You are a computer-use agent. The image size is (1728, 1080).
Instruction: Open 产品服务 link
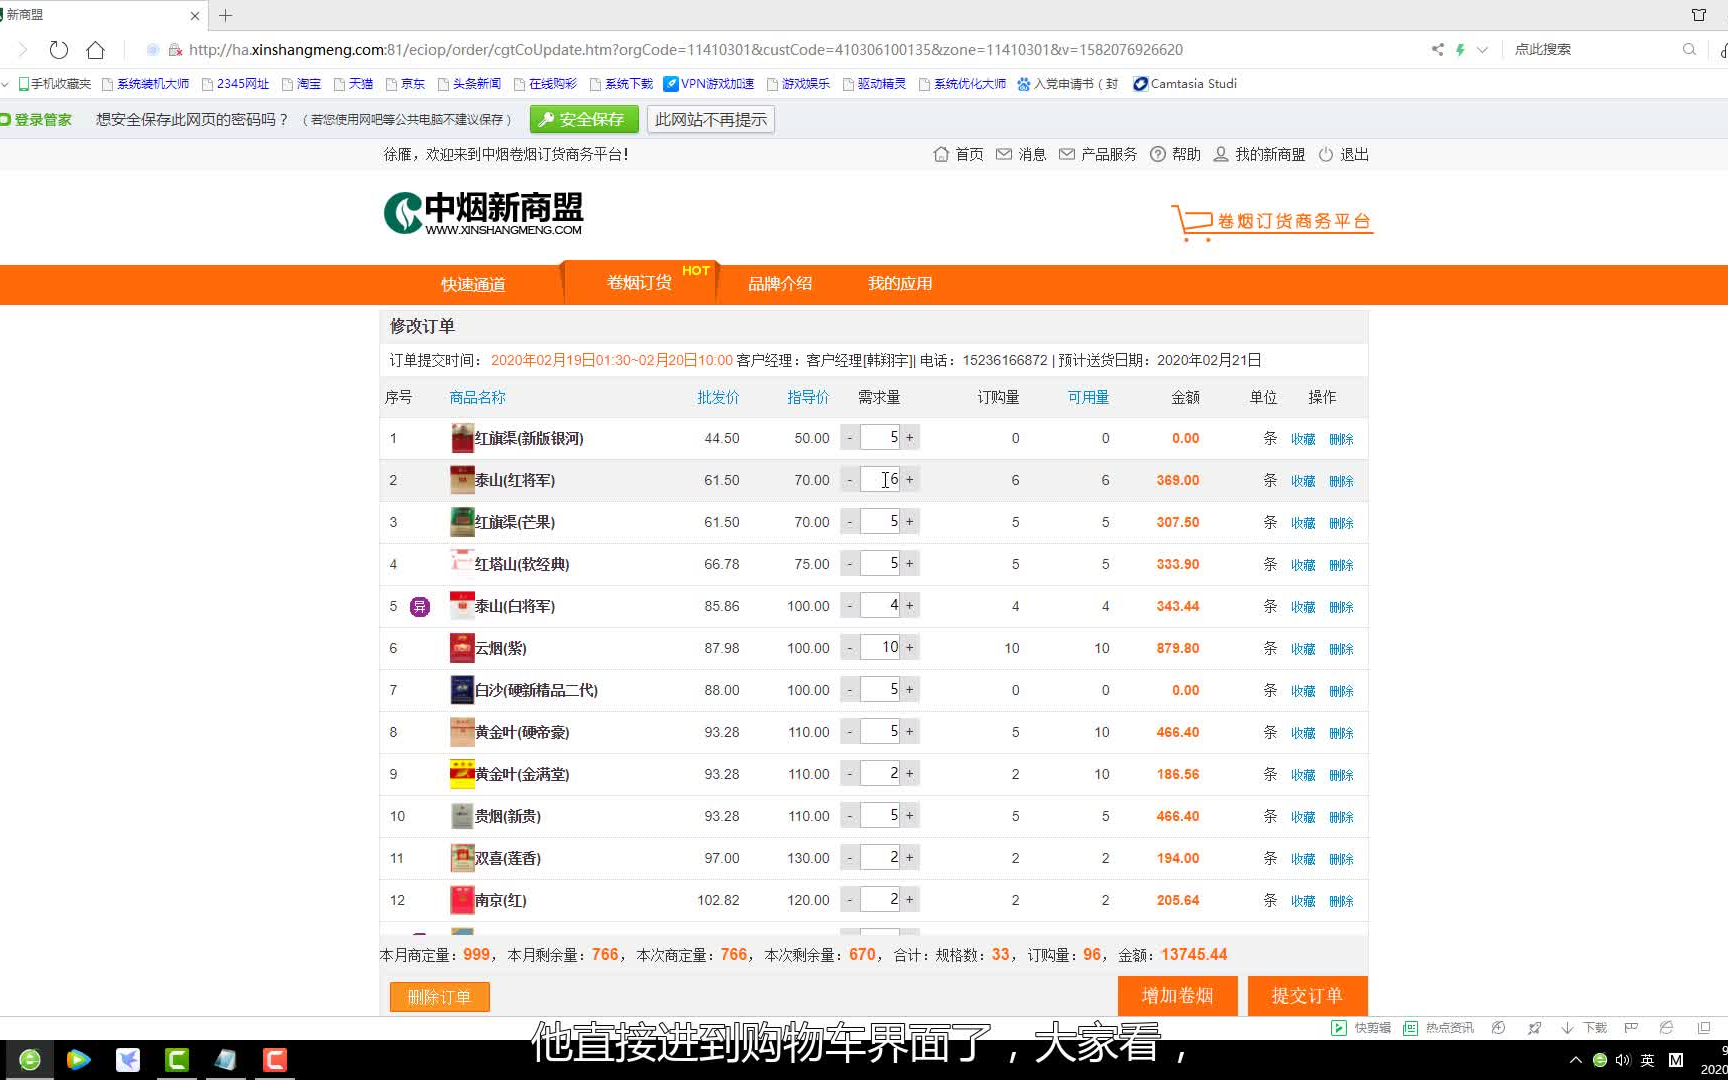coord(1098,154)
